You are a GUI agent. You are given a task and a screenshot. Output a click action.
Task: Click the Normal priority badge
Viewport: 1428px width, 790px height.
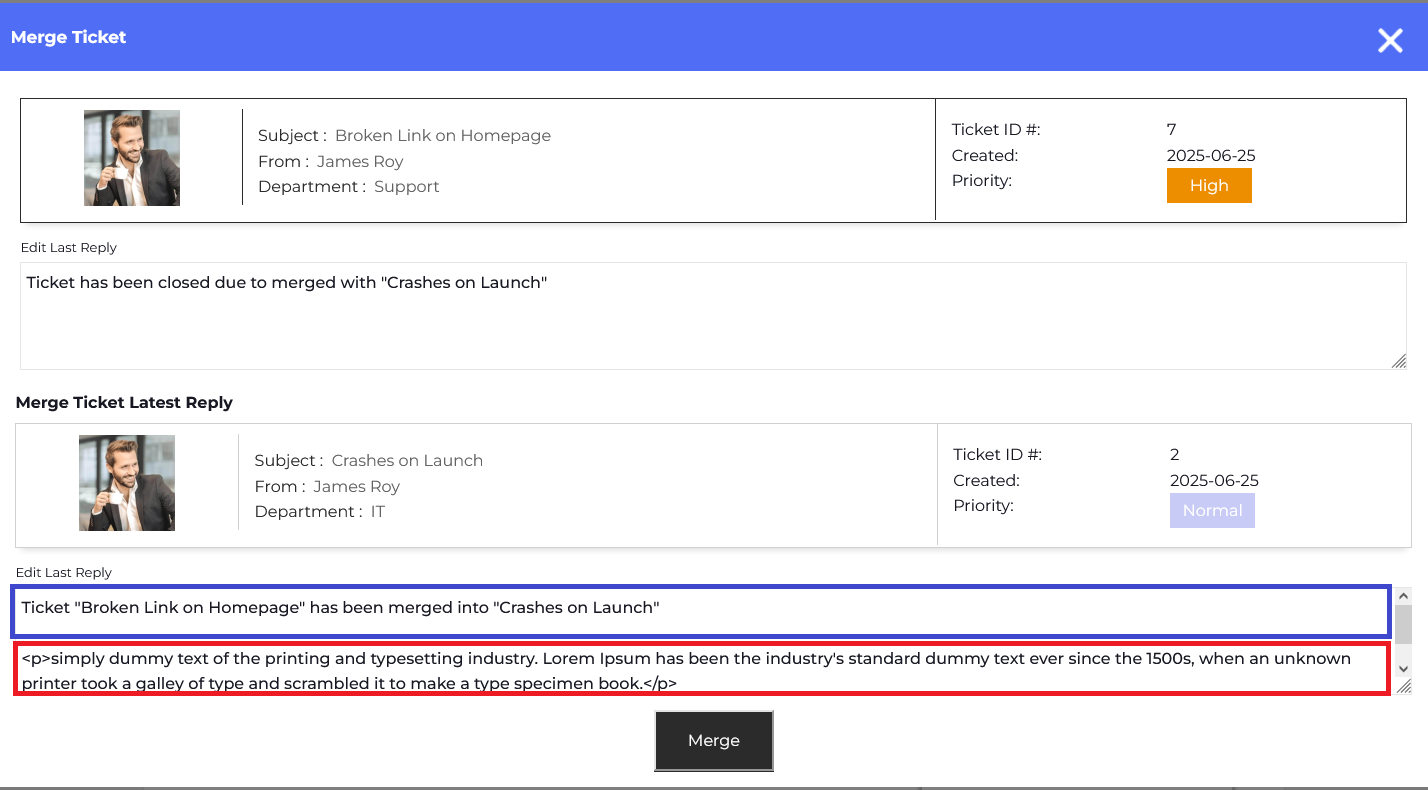1212,511
